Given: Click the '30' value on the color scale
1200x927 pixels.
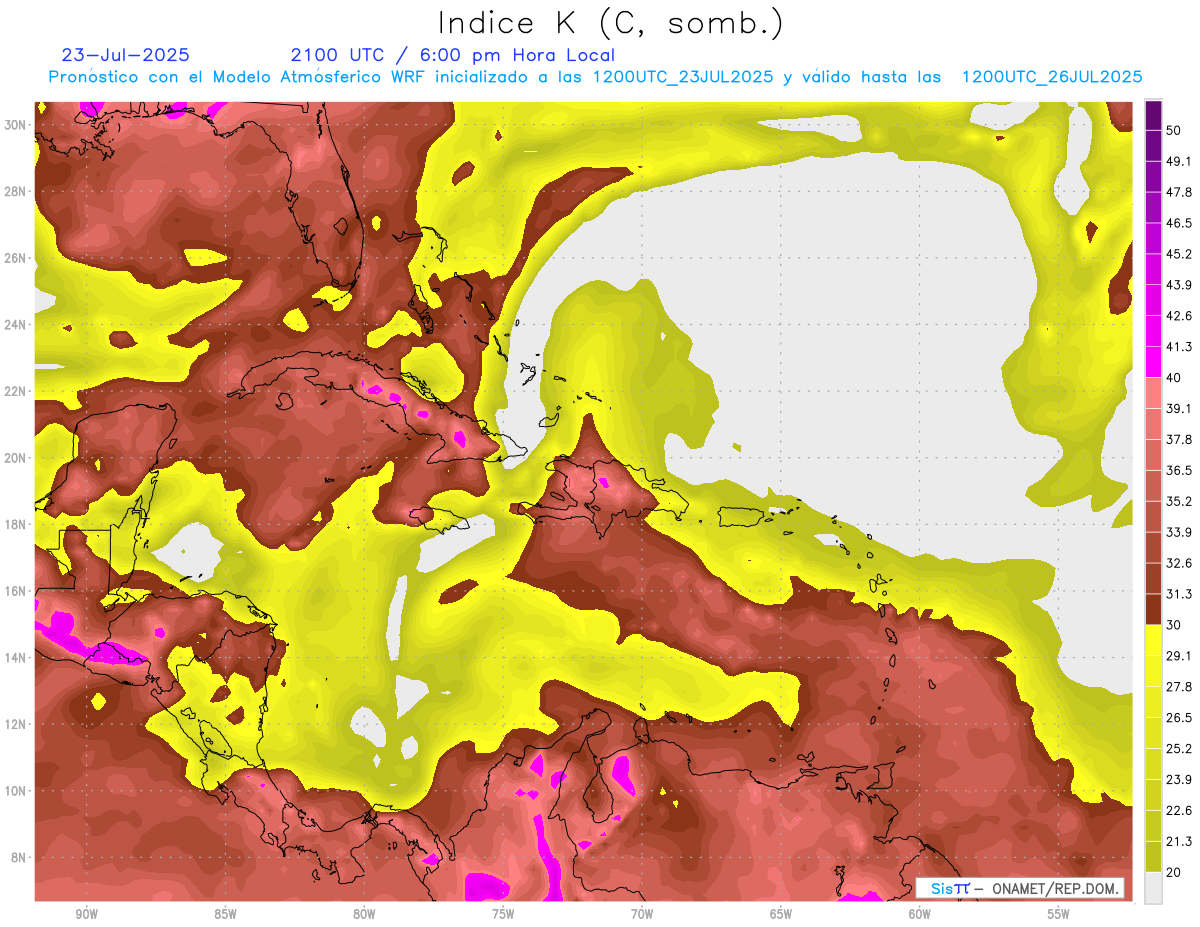Looking at the screenshot, I should pyautogui.click(x=1174, y=625).
